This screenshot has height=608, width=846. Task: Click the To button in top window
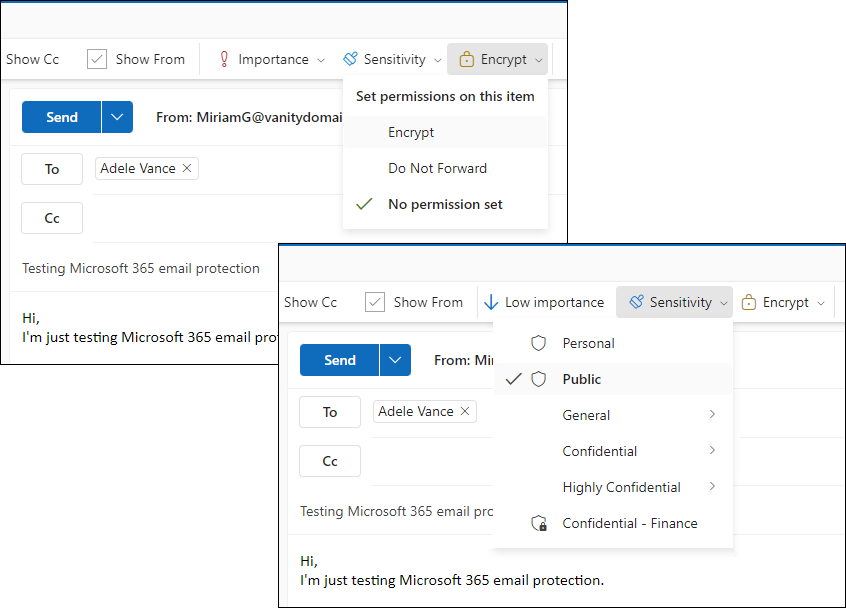(52, 169)
